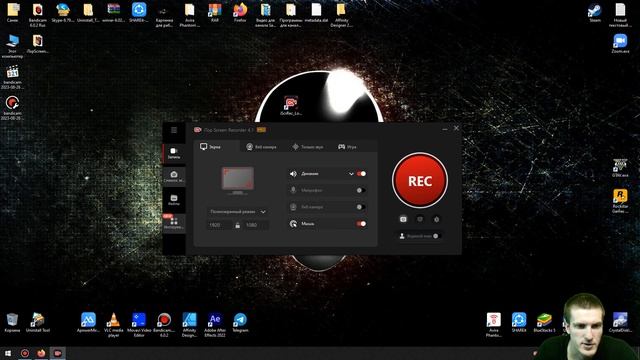640x360 pixels.
Task: Open the ApowerMirror desktop shortcut
Action: pyautogui.click(x=88, y=322)
